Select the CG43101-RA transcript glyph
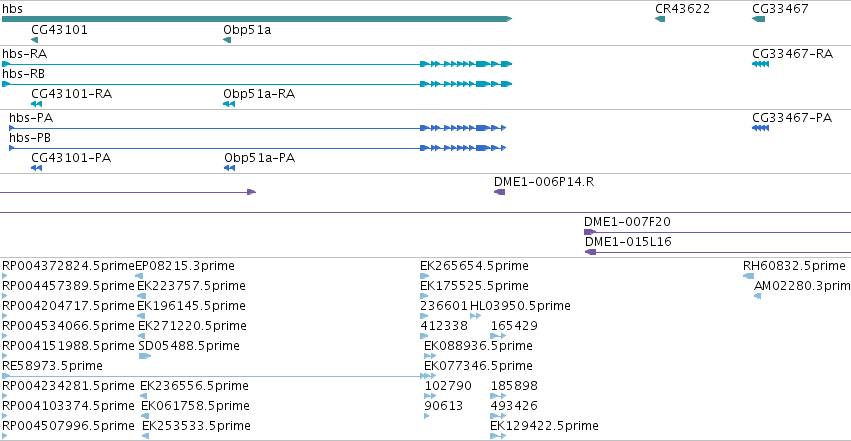The image size is (851, 441). click(x=36, y=104)
